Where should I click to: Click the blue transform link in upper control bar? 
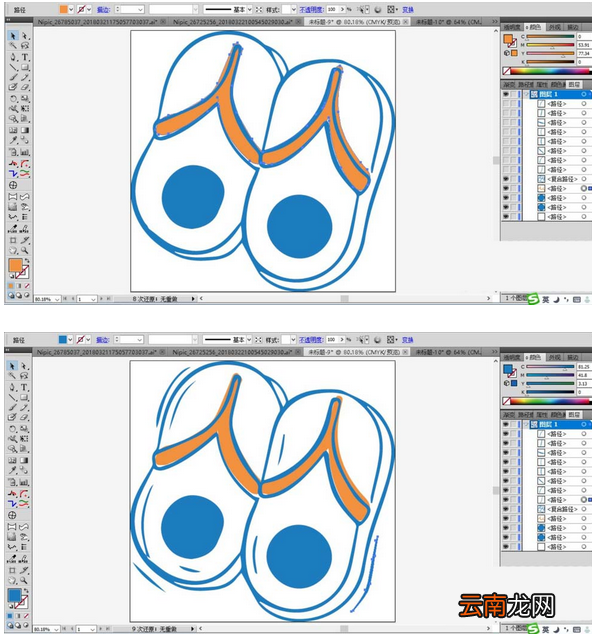click(408, 9)
